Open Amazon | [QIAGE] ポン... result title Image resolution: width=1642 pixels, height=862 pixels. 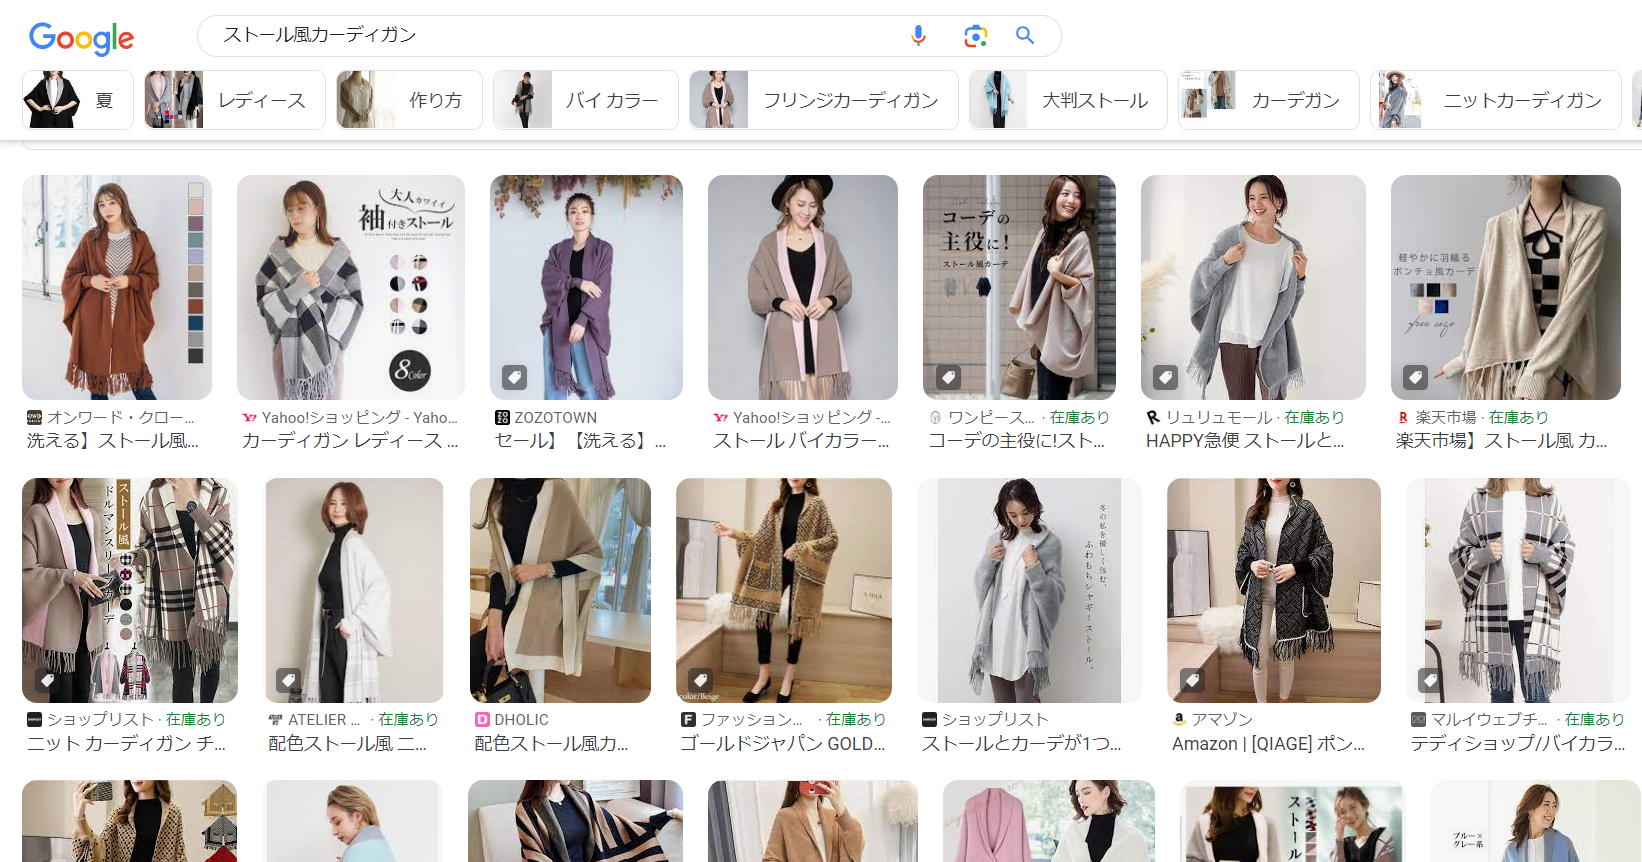point(1267,744)
